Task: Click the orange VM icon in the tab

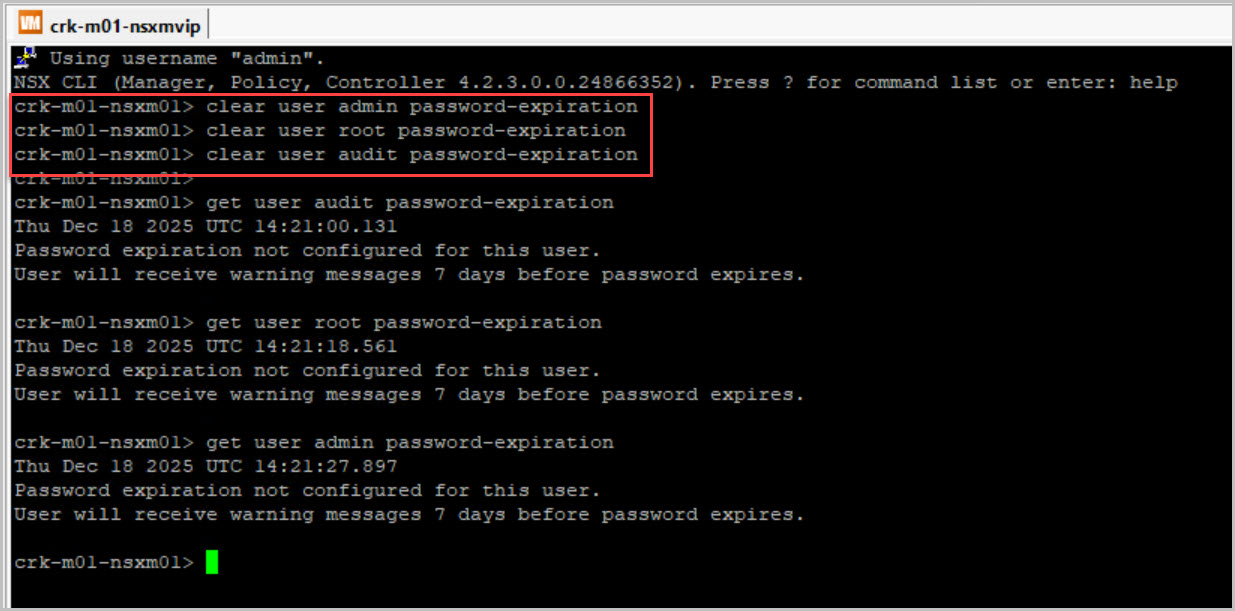Action: click(x=31, y=23)
